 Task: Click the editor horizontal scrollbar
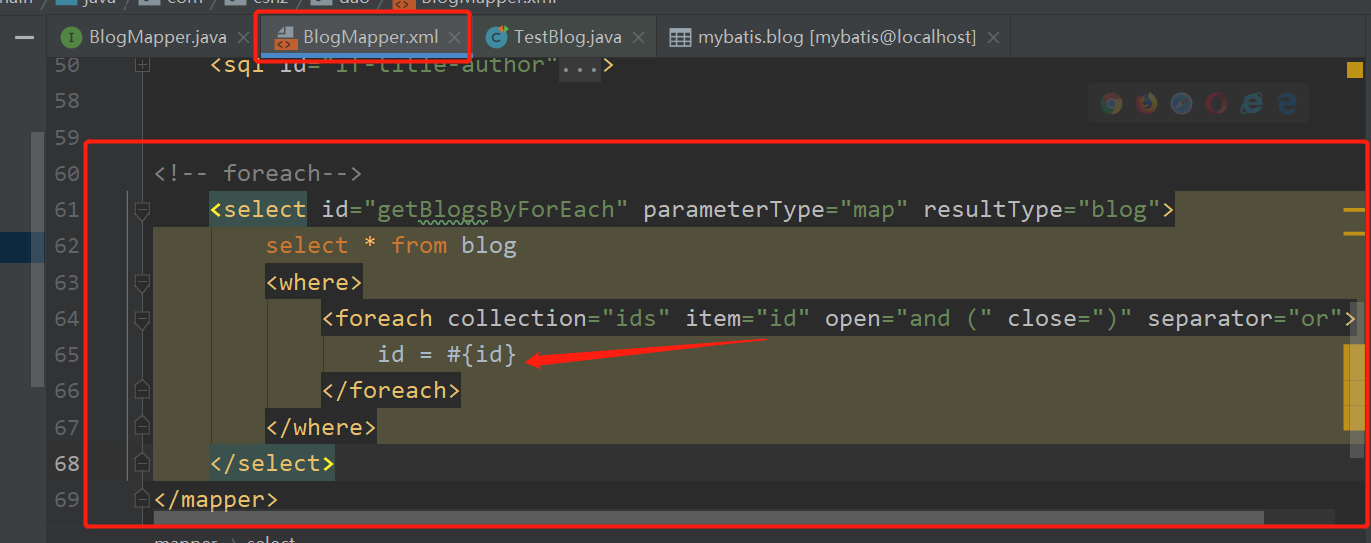(x=708, y=517)
